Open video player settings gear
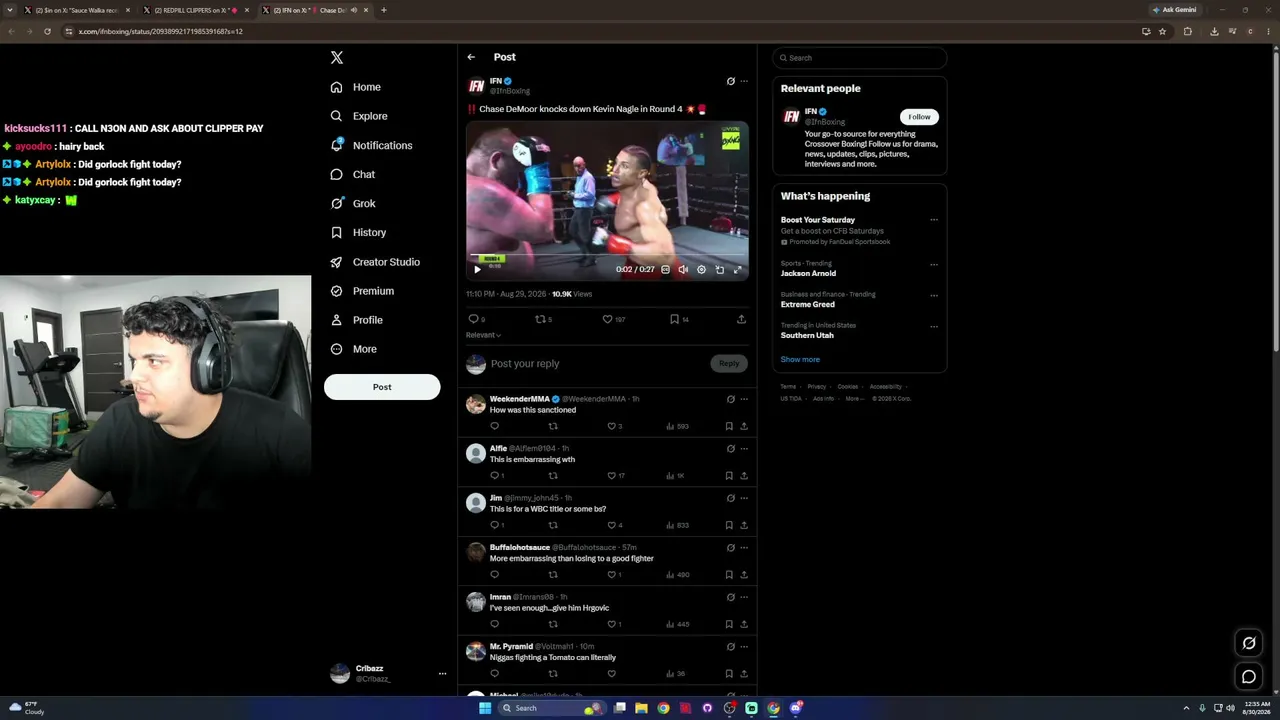This screenshot has height=720, width=1280. [x=701, y=269]
